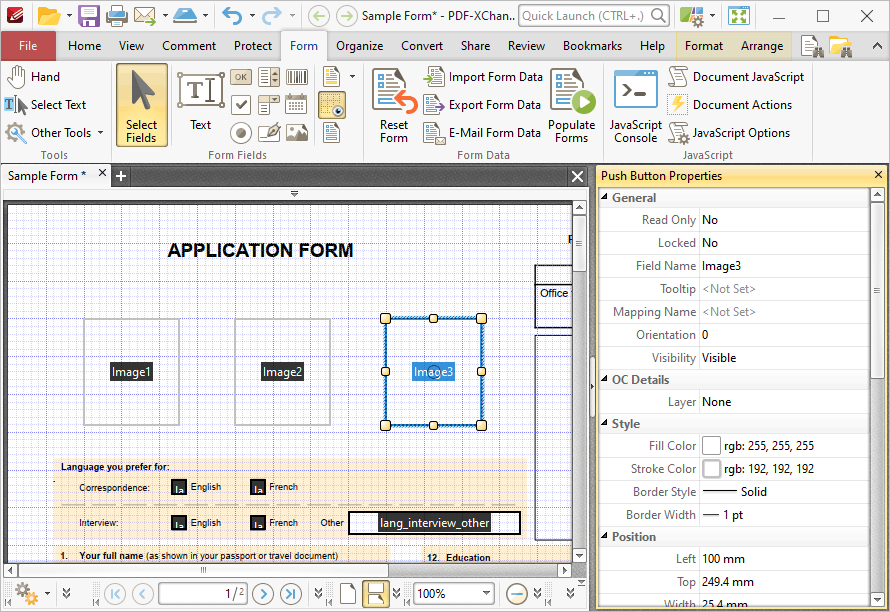The height and width of the screenshot is (612, 890).
Task: Click the page number input box
Action: [203, 594]
